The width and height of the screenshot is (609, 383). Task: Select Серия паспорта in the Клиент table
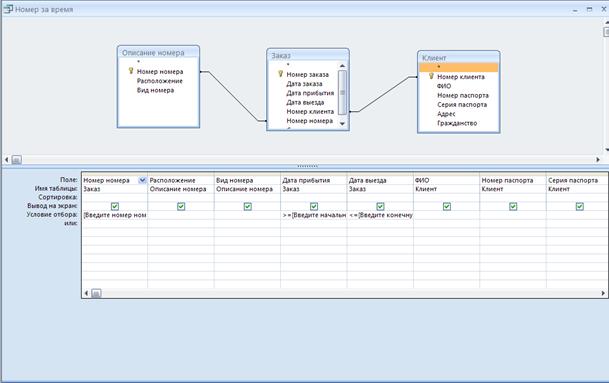coord(462,104)
